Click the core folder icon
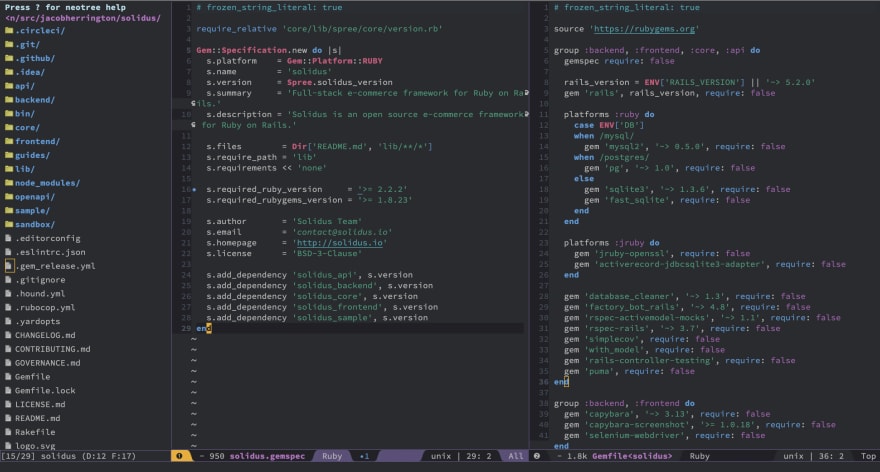Image resolution: width=880 pixels, height=472 pixels. (x=9, y=127)
